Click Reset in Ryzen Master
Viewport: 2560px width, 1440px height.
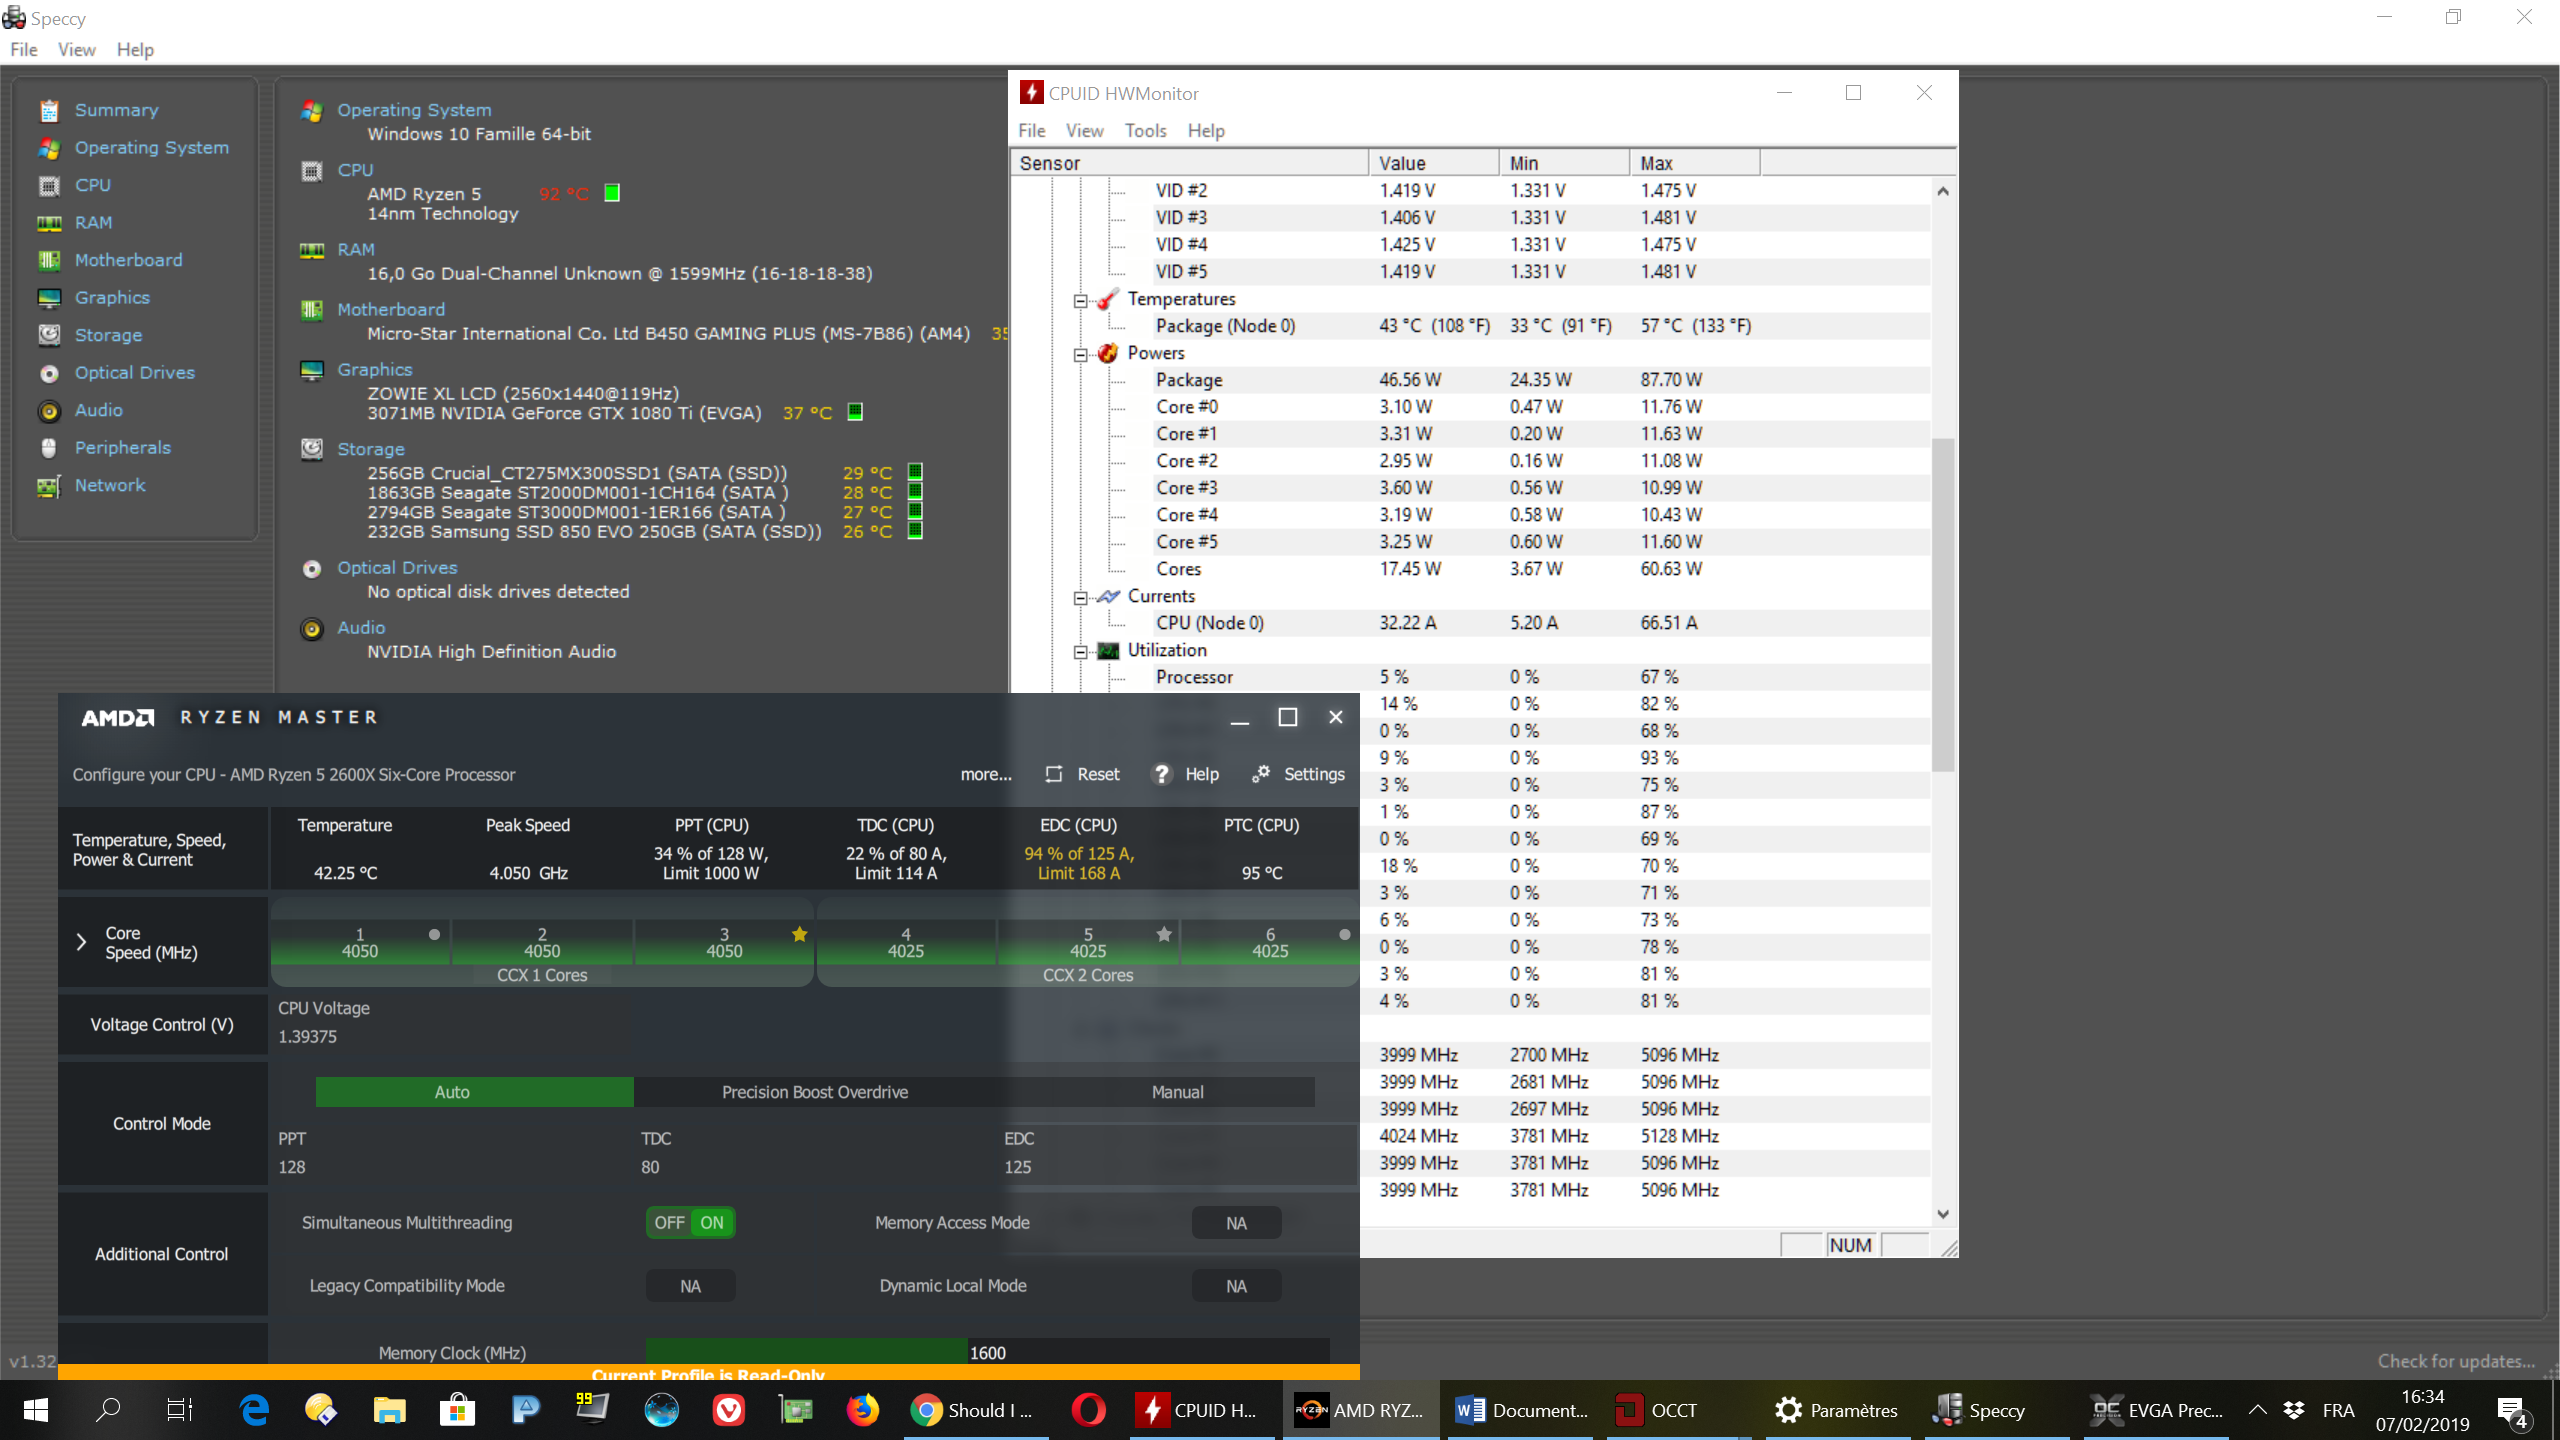tap(1083, 775)
